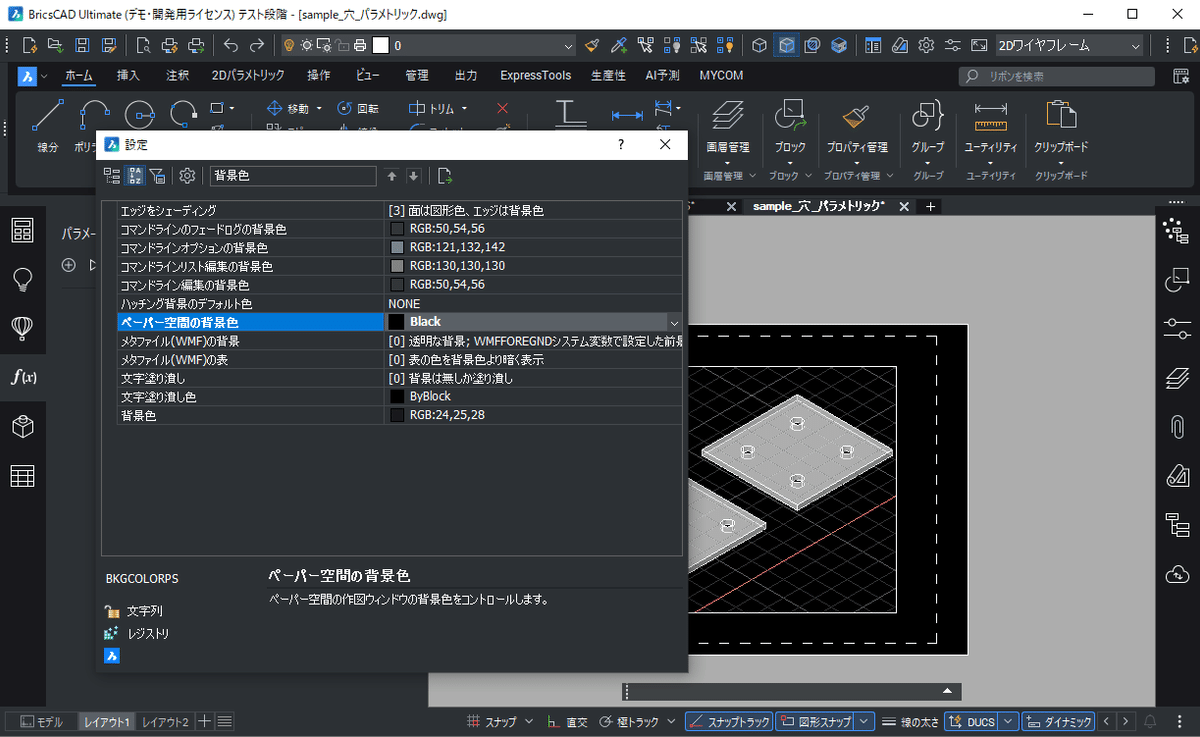Click the 背景色 search field in Settings
The height and width of the screenshot is (737, 1200).
point(293,176)
